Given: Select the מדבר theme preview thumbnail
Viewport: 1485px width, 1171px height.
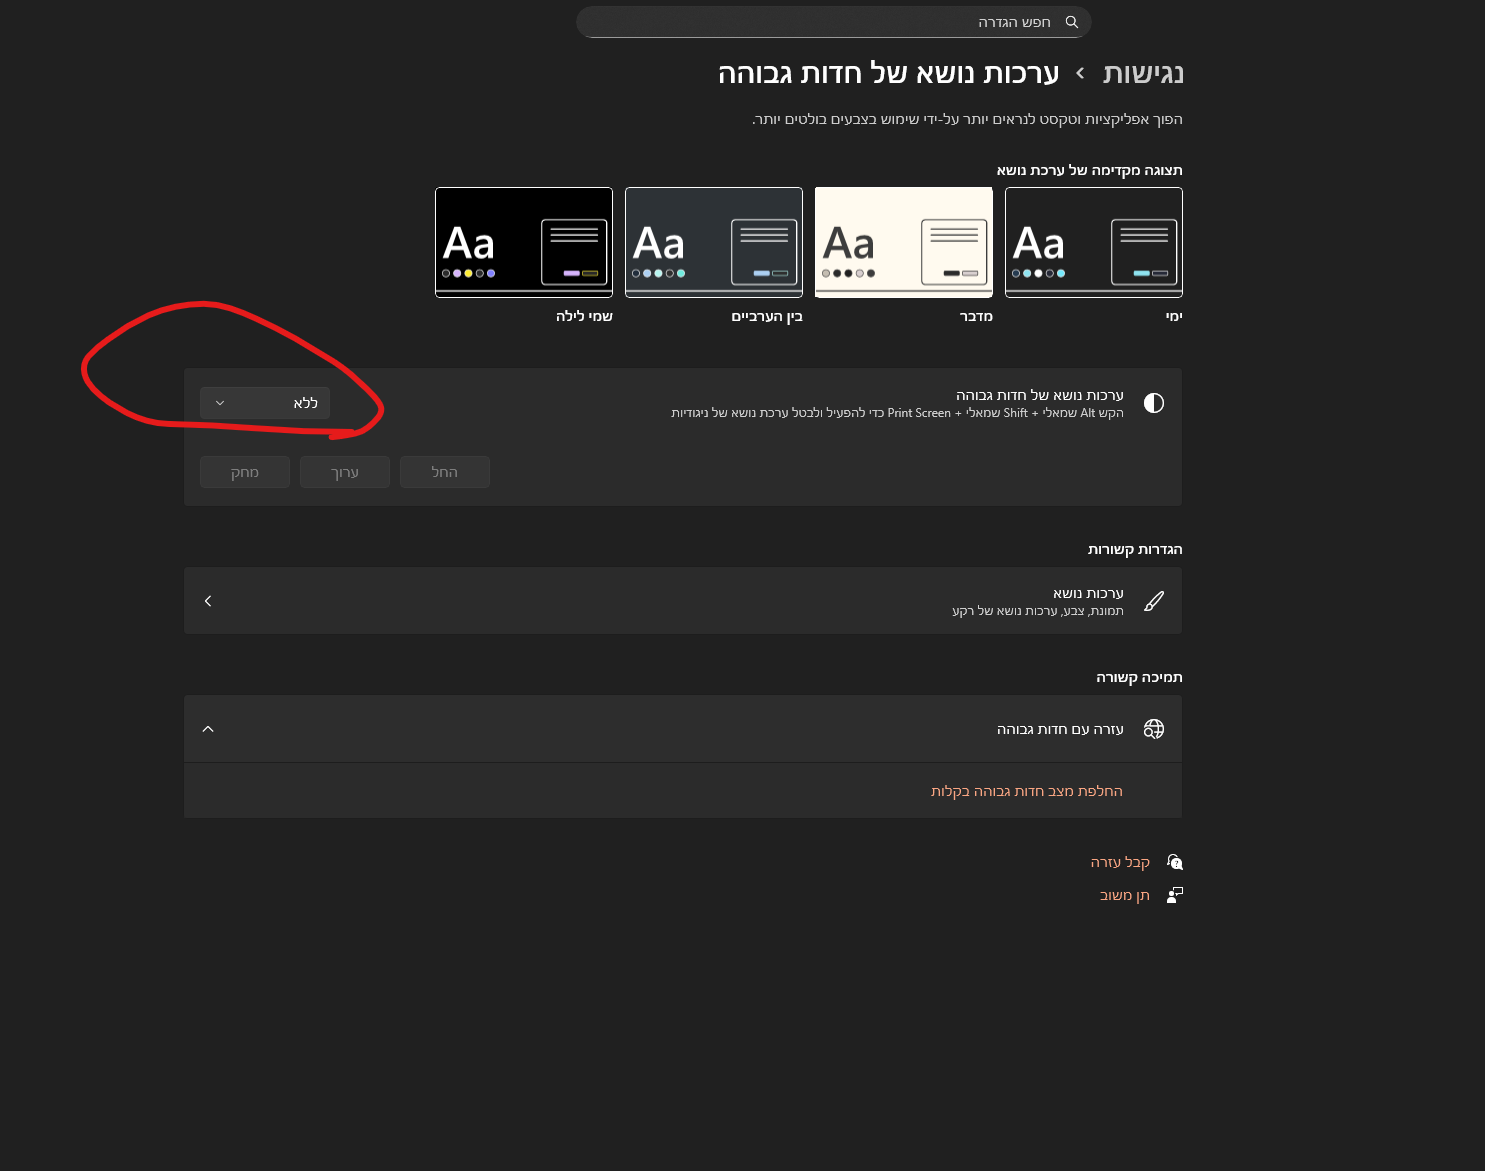Looking at the screenshot, I should click(904, 242).
